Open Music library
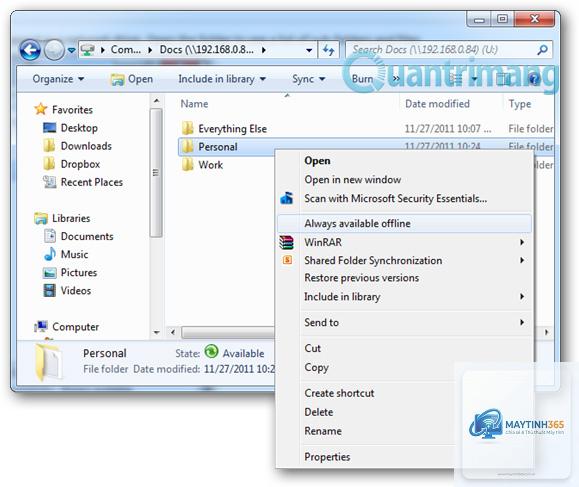 74,254
